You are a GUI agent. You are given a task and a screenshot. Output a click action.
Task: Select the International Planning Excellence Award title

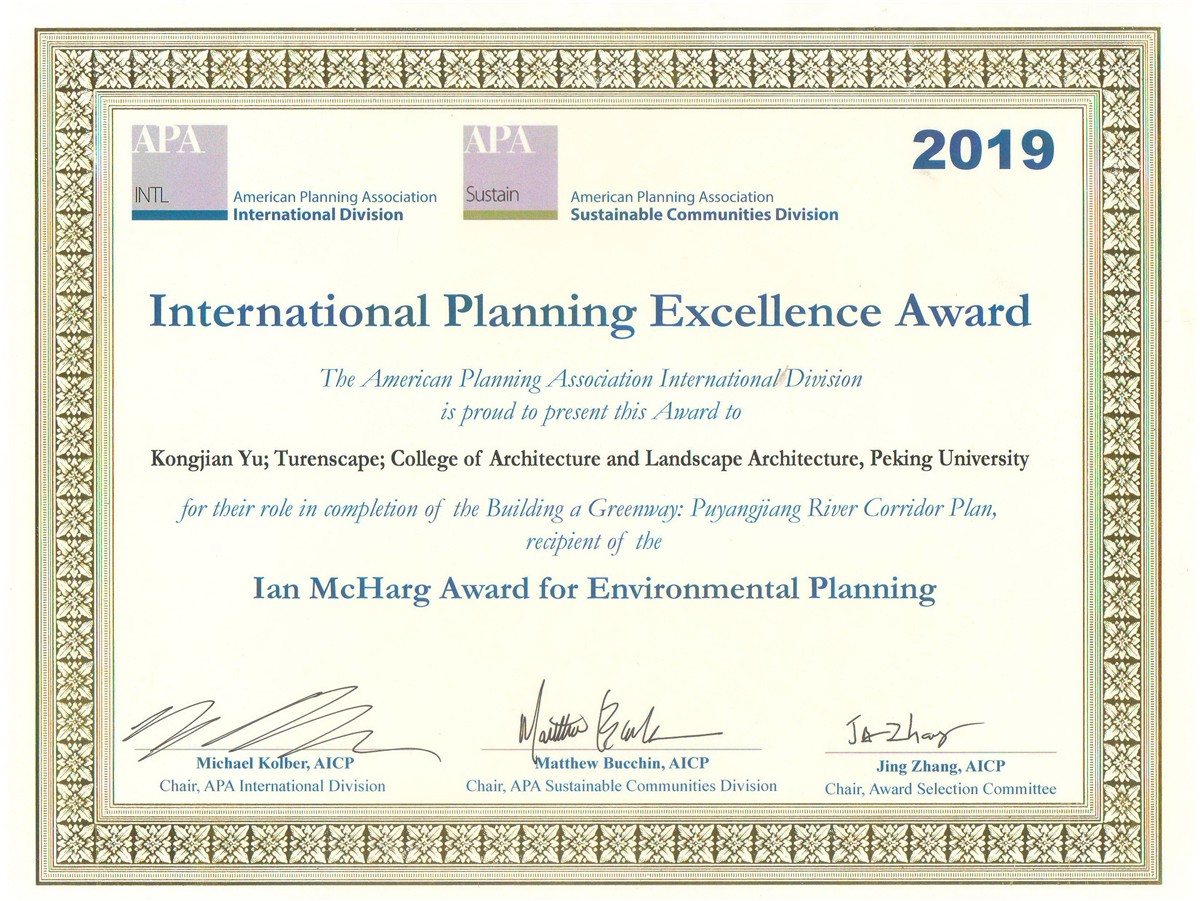tap(590, 312)
